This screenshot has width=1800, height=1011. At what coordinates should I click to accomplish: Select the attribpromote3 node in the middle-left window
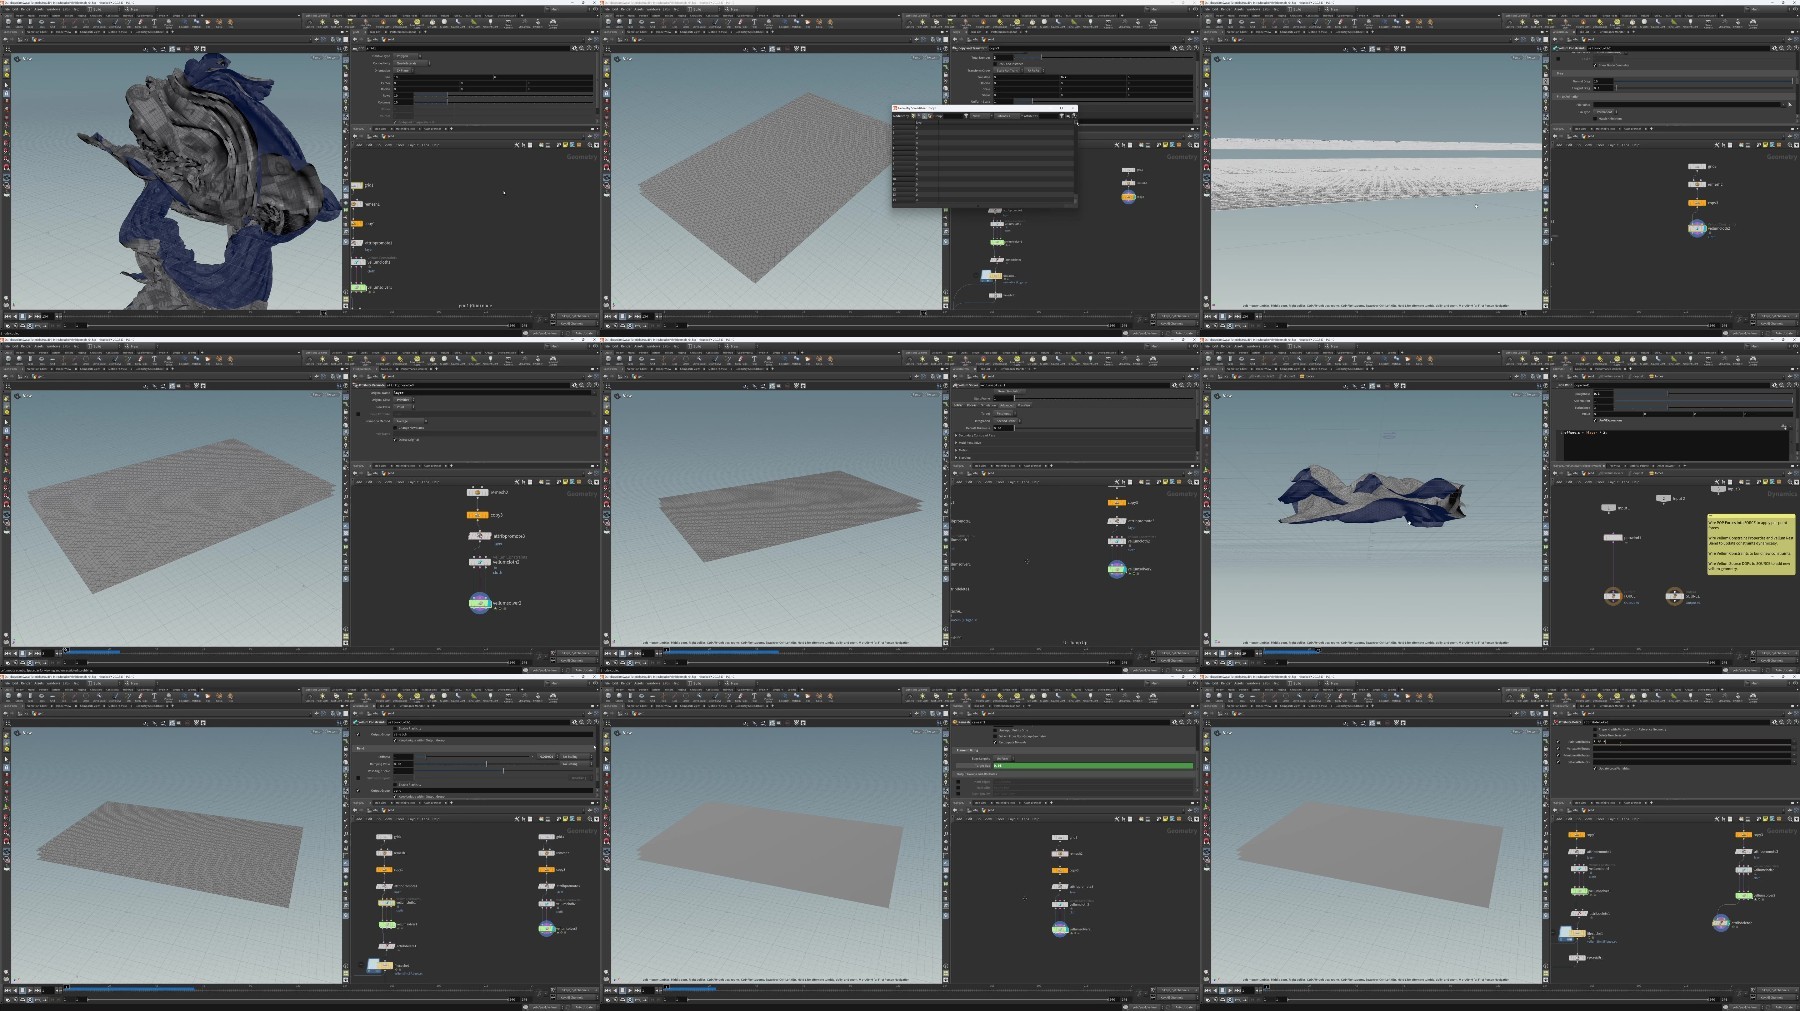click(479, 536)
